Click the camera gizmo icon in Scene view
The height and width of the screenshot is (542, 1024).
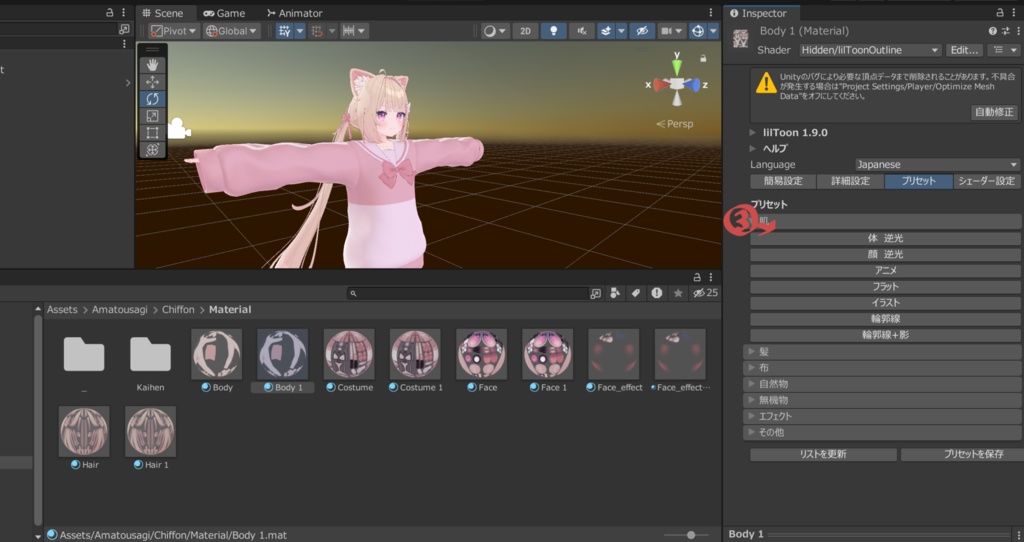(178, 128)
